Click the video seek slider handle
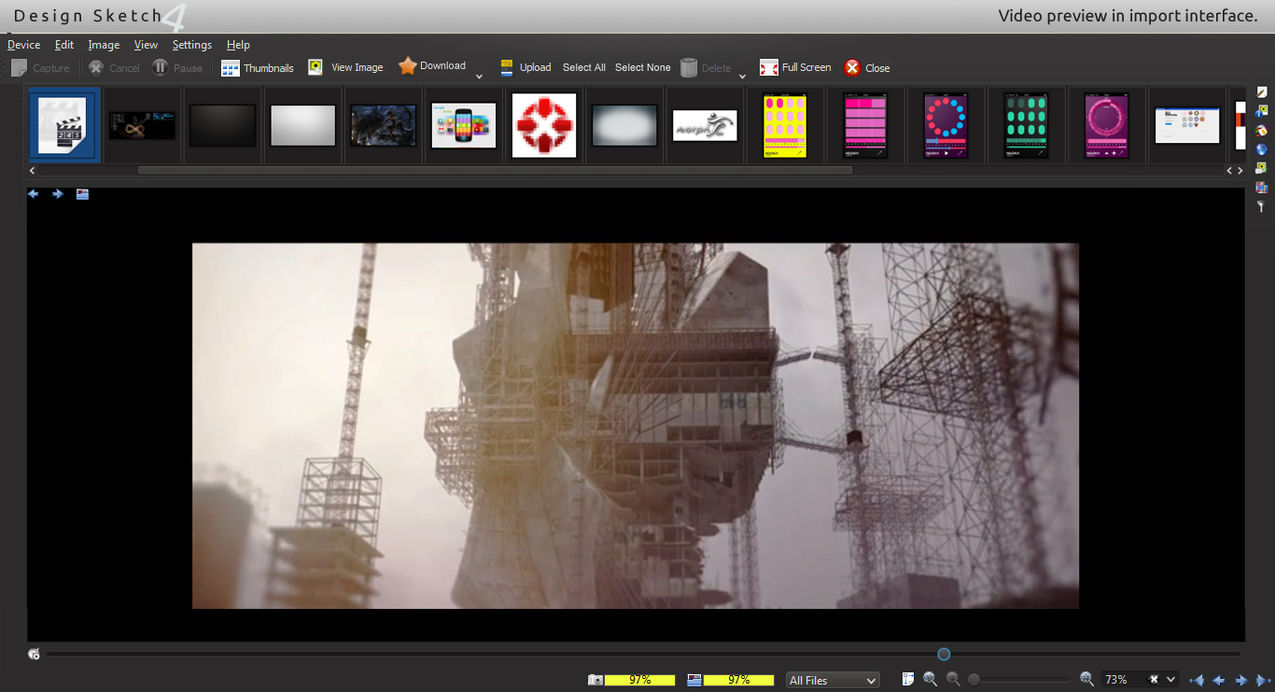Image resolution: width=1275 pixels, height=692 pixels. pyautogui.click(x=943, y=654)
